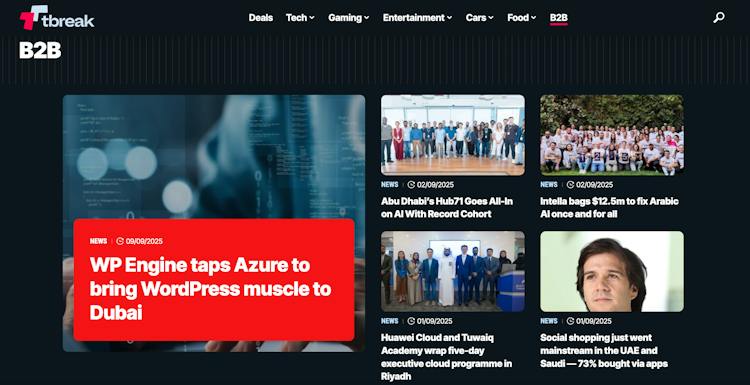This screenshot has width=750, height=385.
Task: Click the 02/09/2025 date under Hub71 photo
Action: [x=435, y=185]
